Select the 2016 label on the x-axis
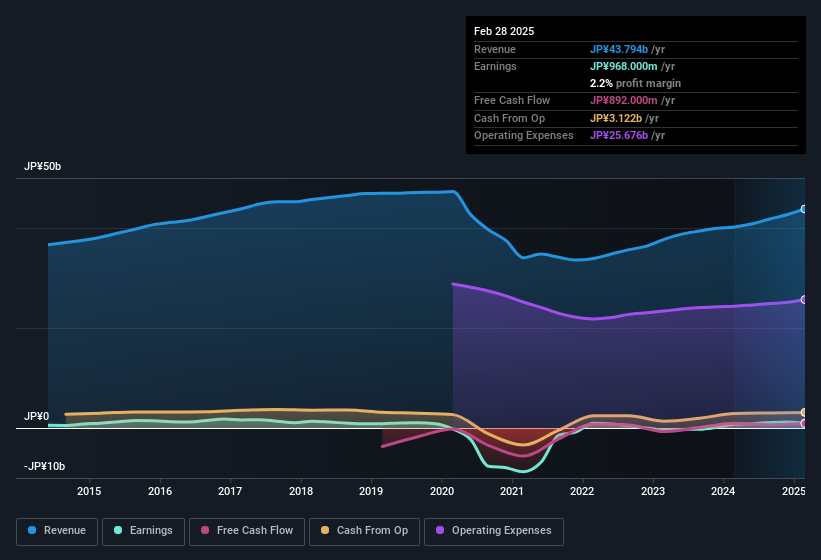This screenshot has height=560, width=821. pos(160,491)
